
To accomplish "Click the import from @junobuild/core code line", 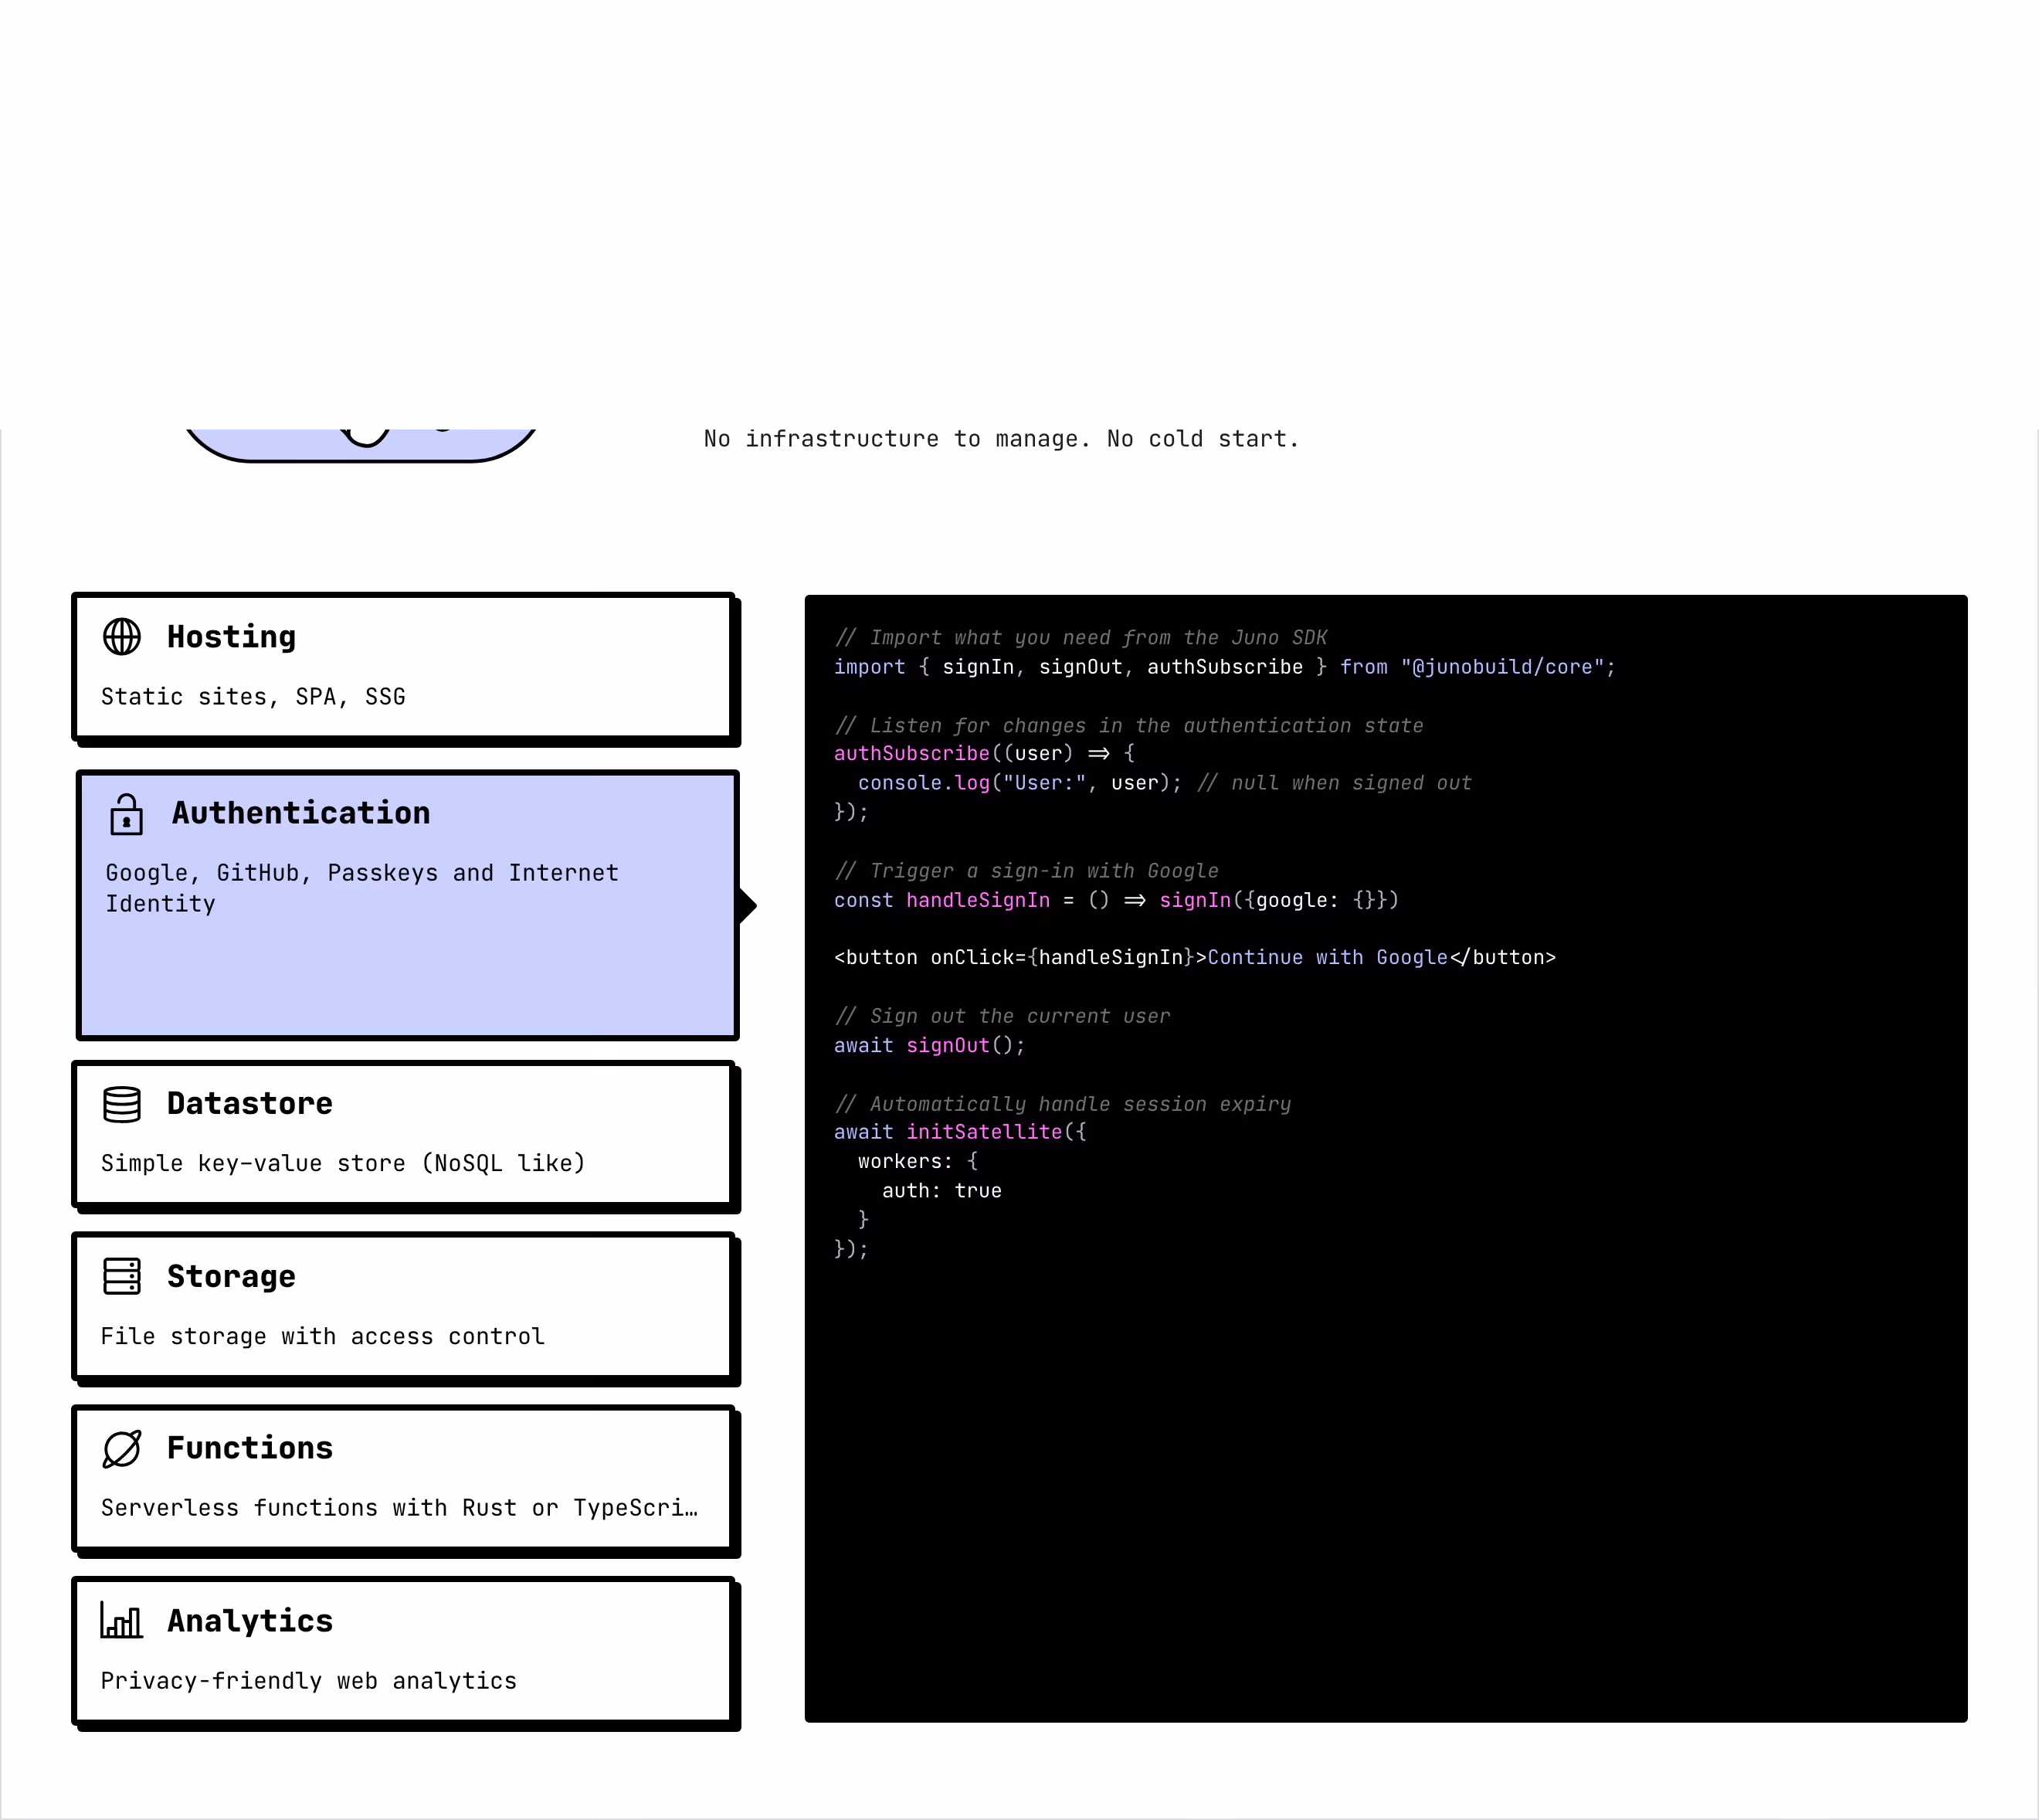I will pos(1225,667).
